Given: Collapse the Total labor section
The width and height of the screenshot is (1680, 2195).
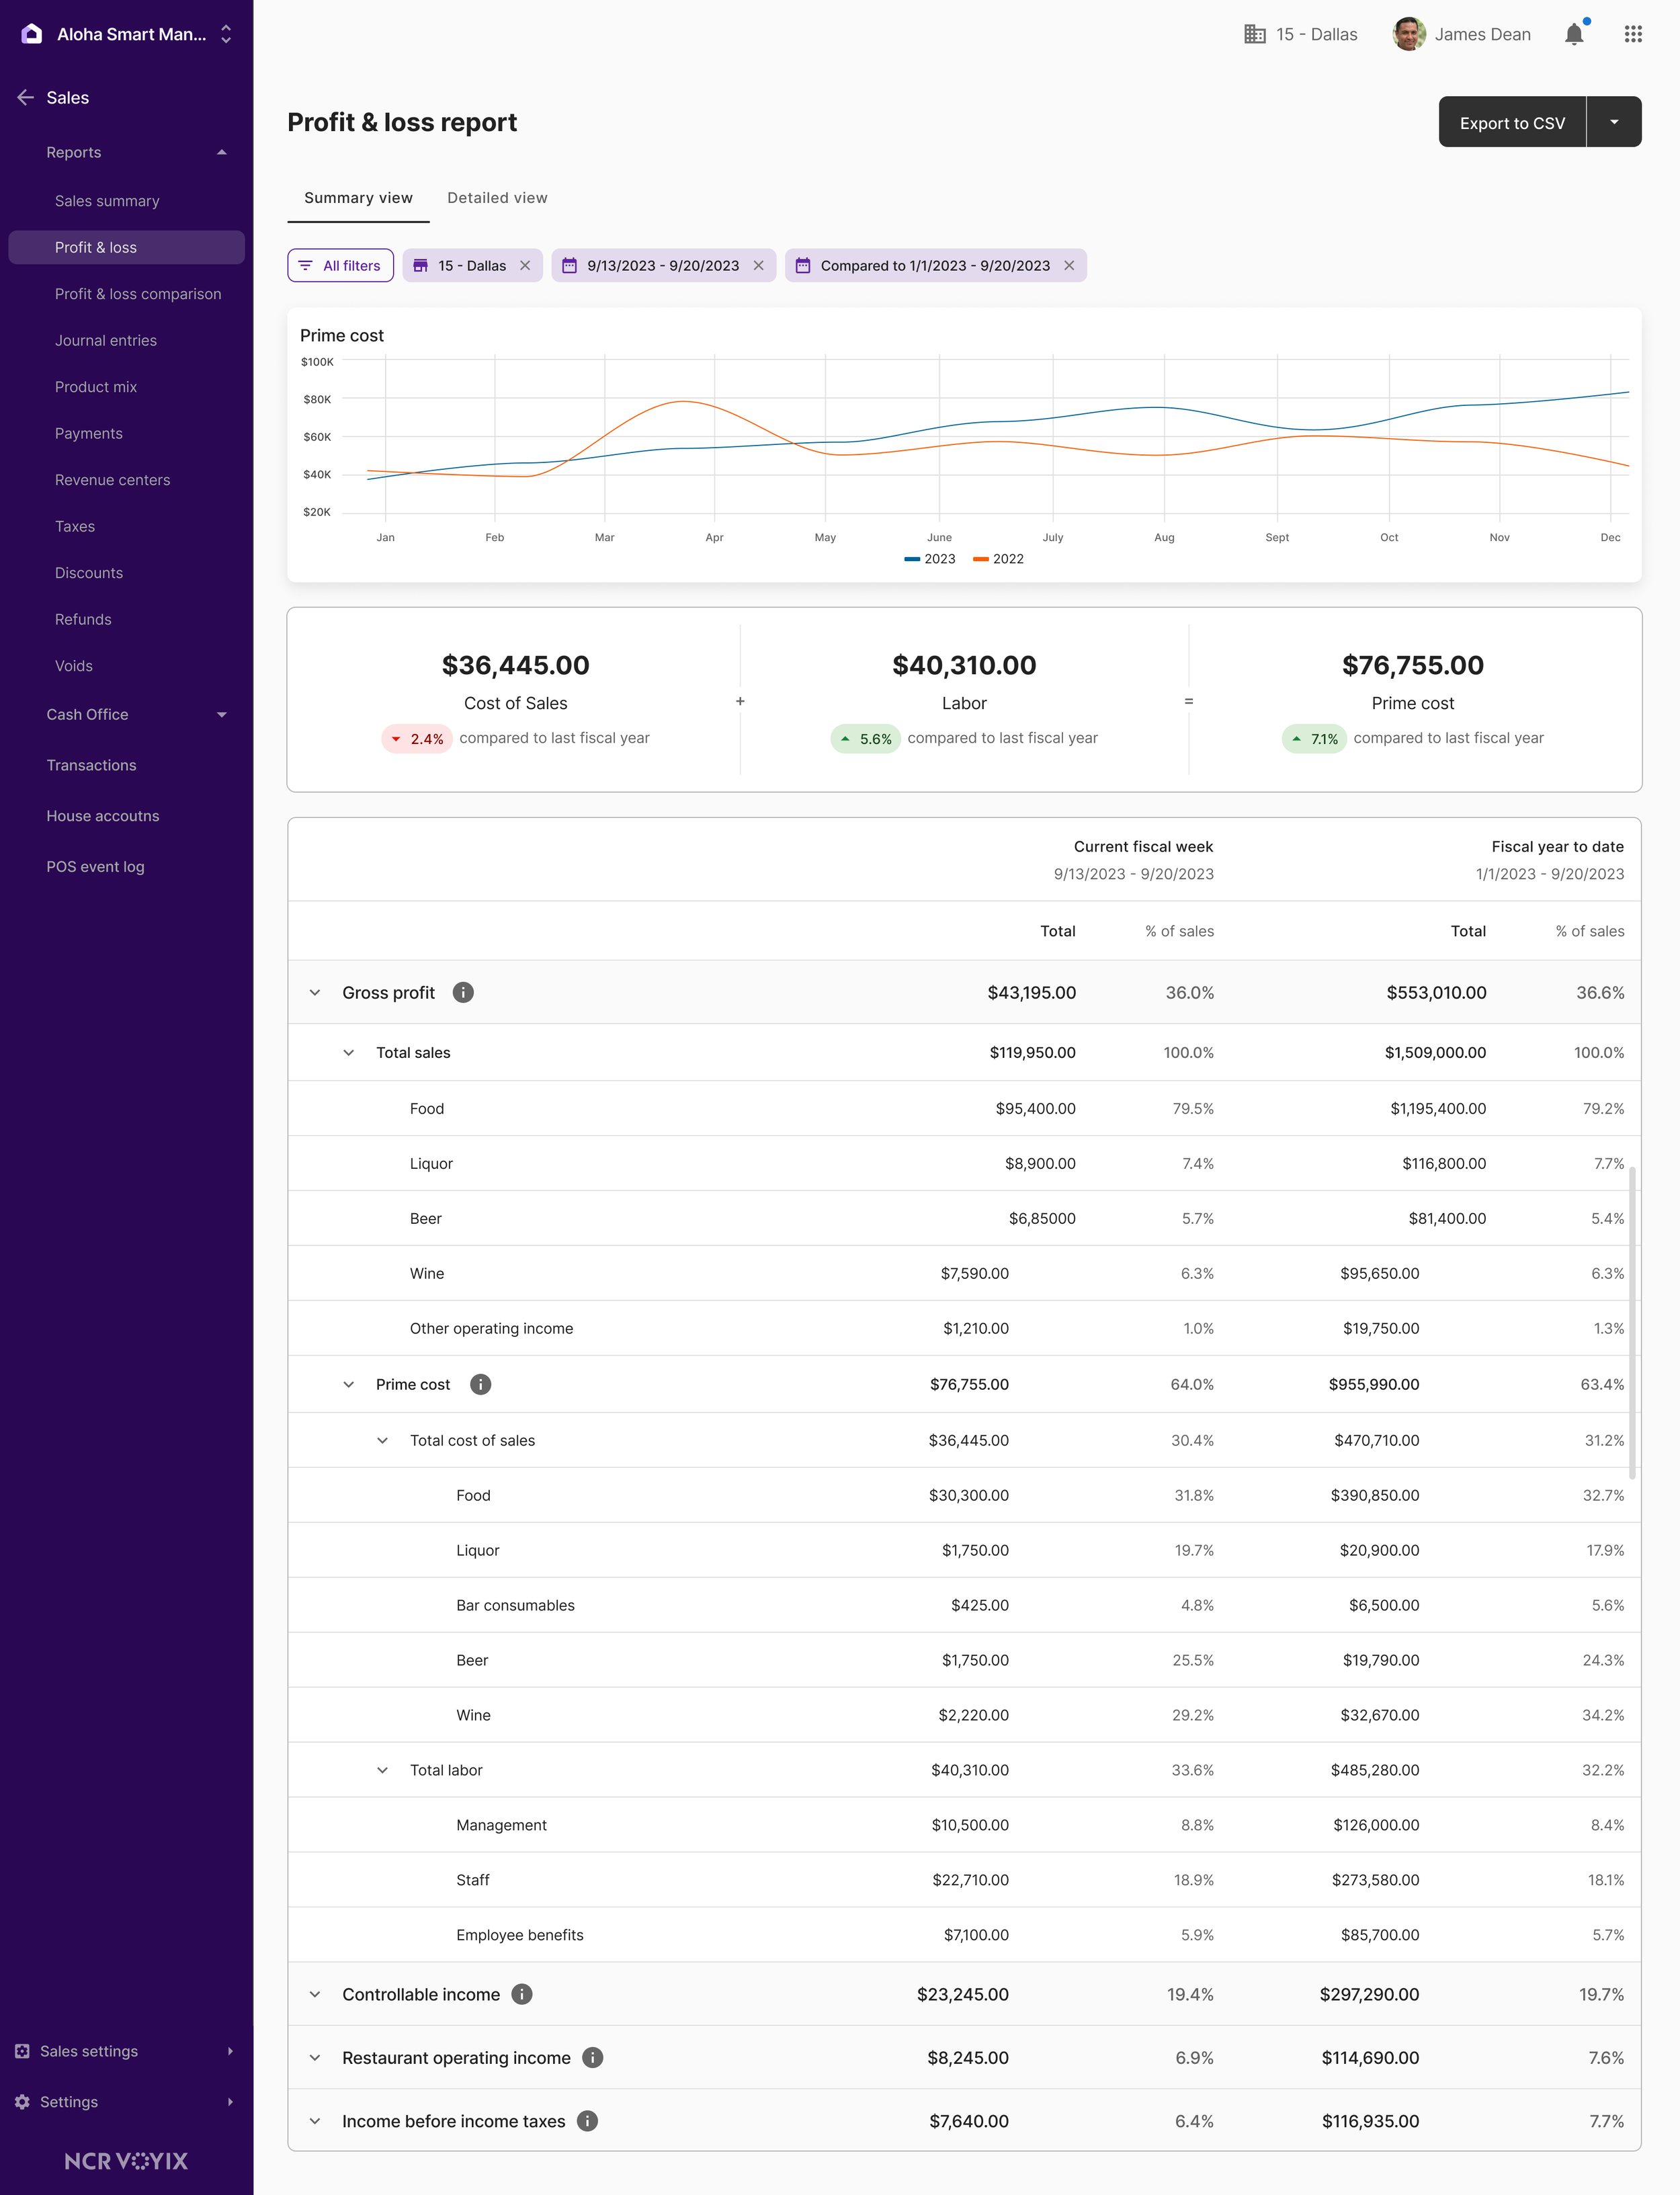Looking at the screenshot, I should [x=382, y=1770].
